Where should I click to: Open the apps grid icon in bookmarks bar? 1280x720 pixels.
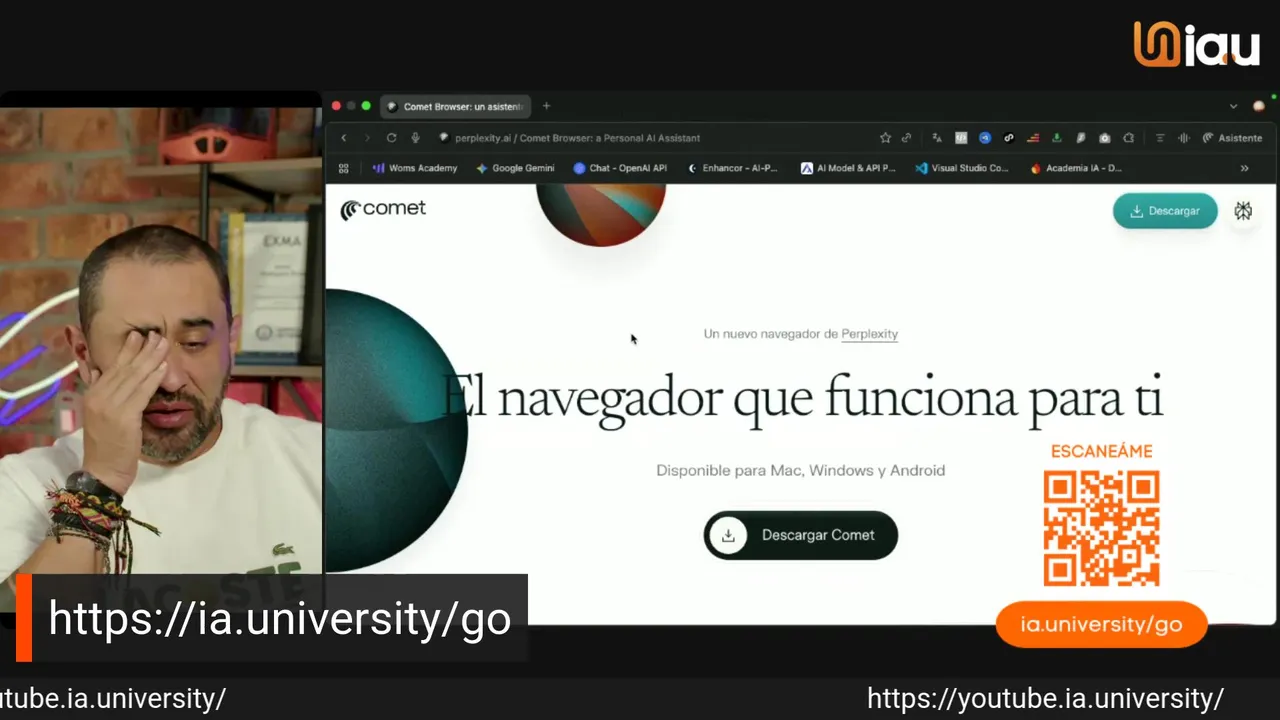344,168
